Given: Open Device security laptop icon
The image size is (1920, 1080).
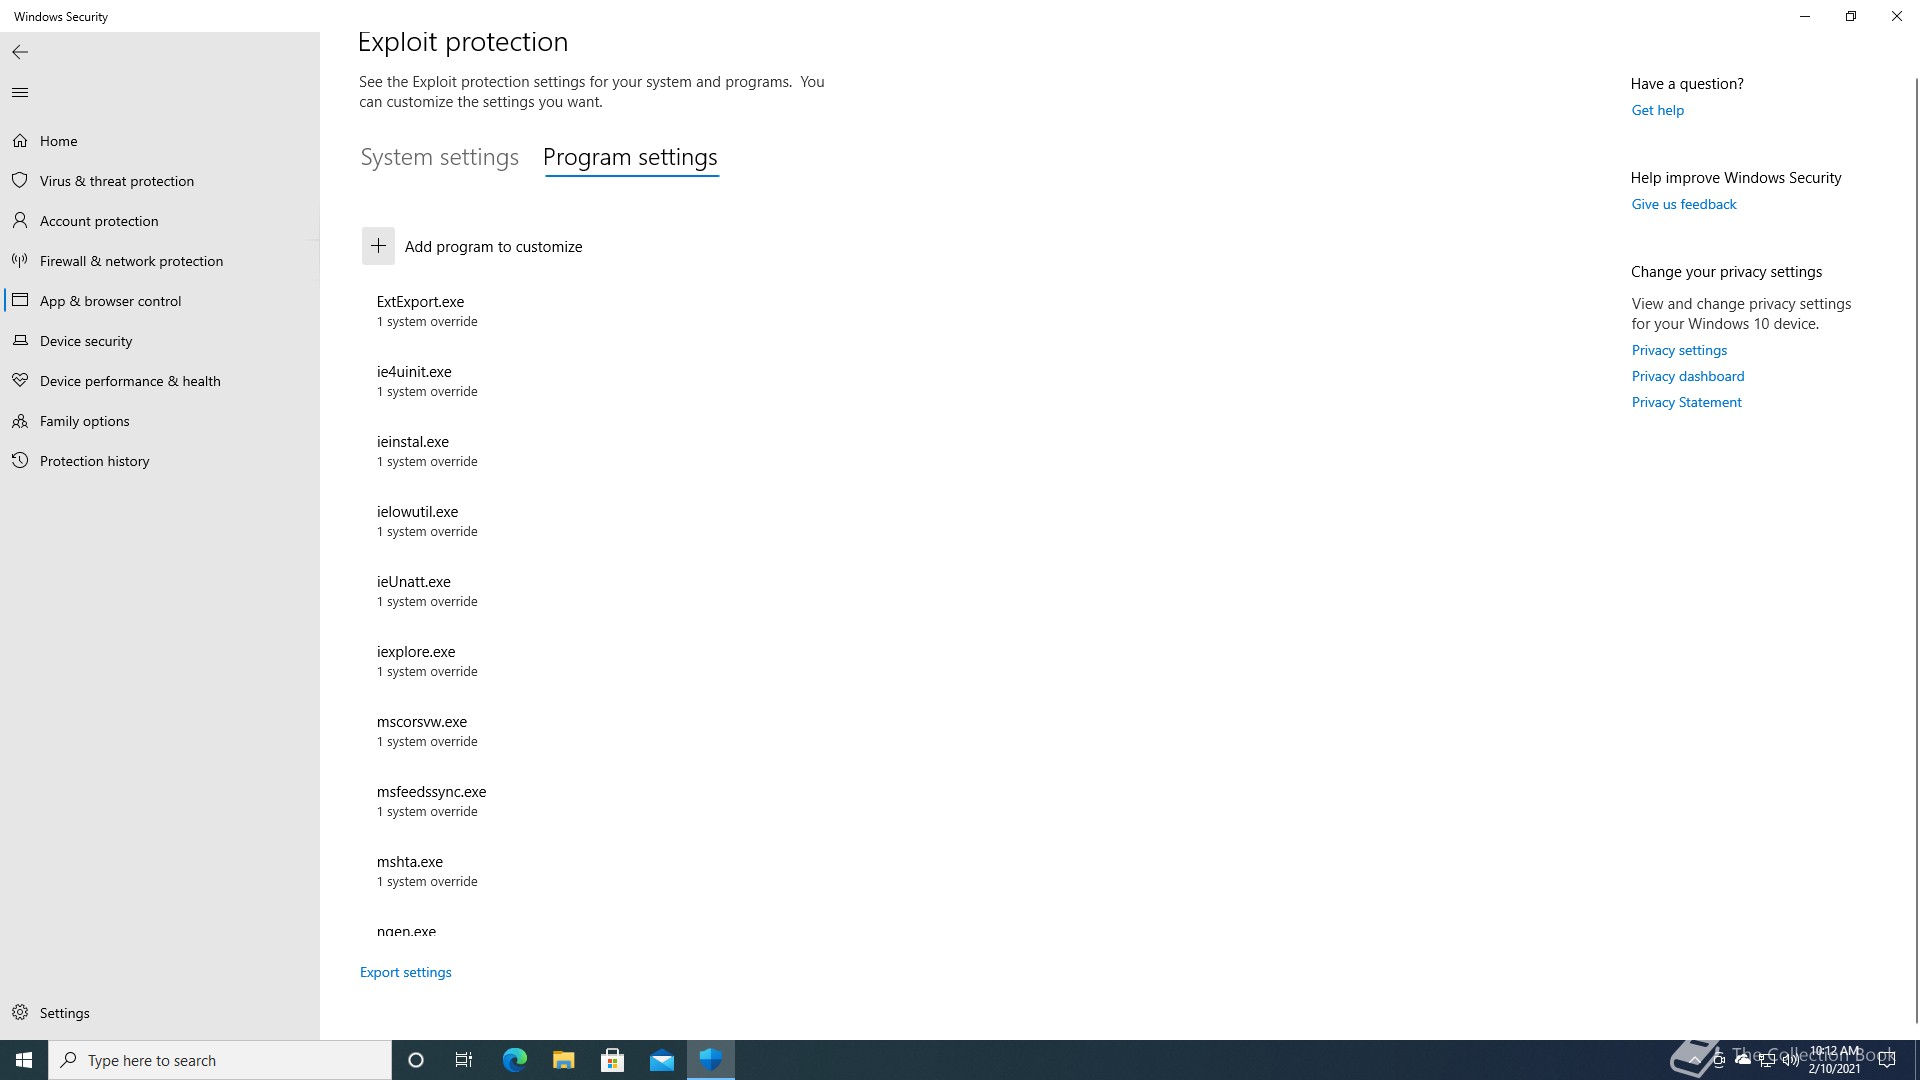Looking at the screenshot, I should (x=20, y=341).
